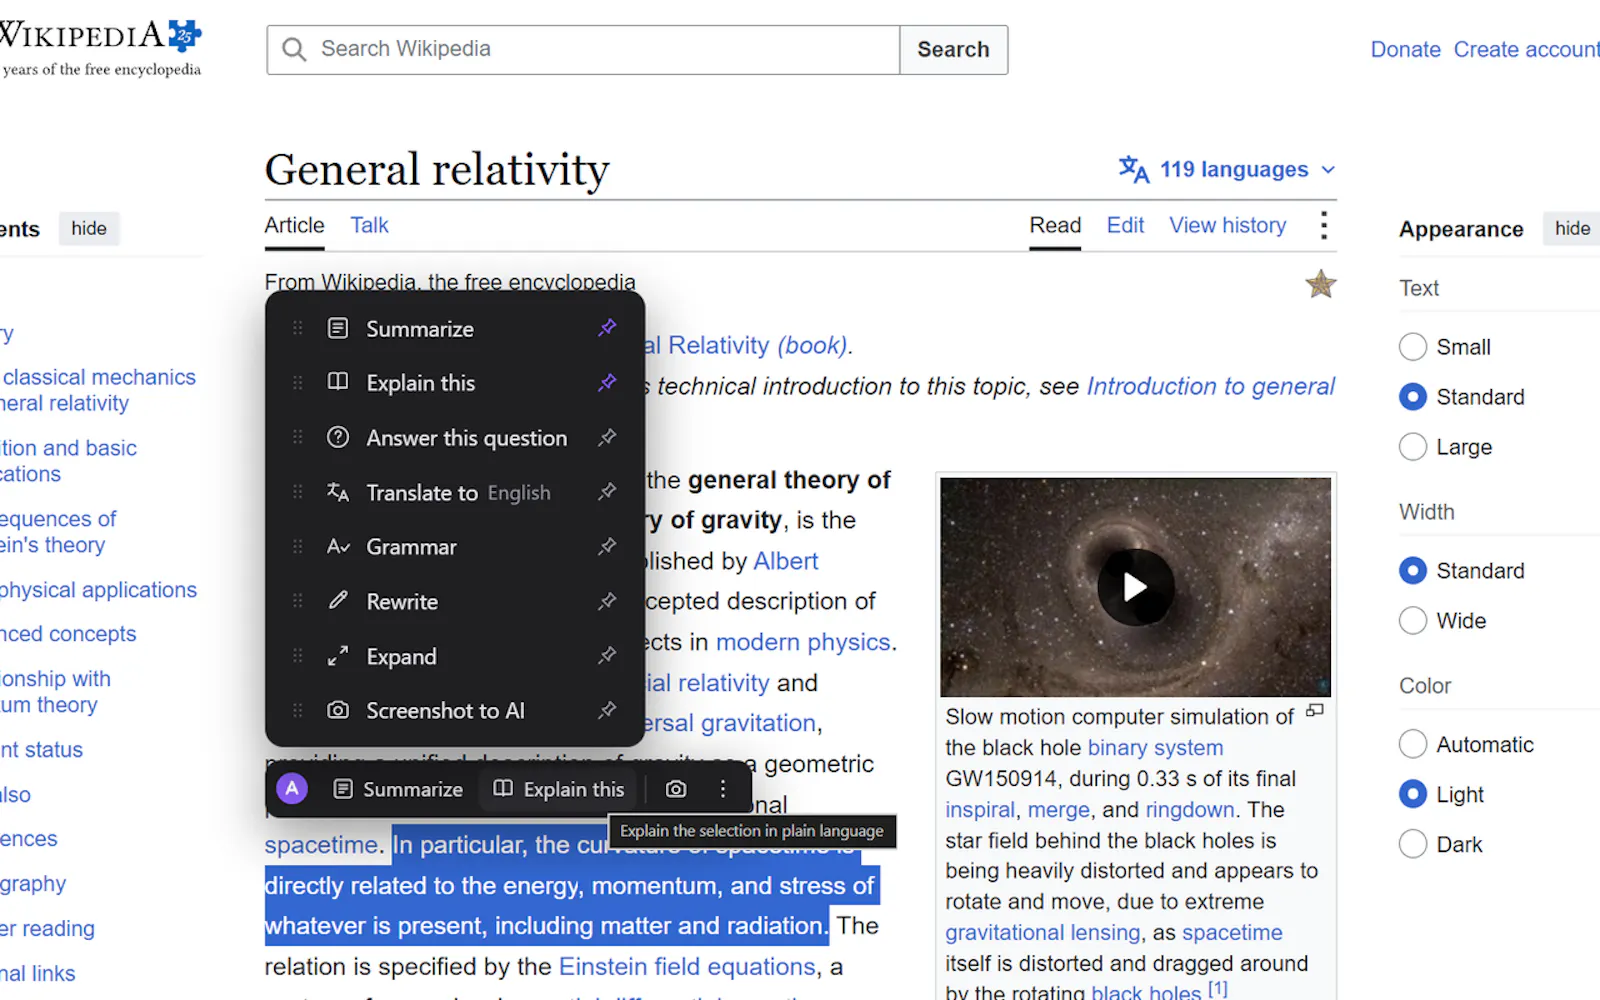Hide the Appearance panel

1571,229
